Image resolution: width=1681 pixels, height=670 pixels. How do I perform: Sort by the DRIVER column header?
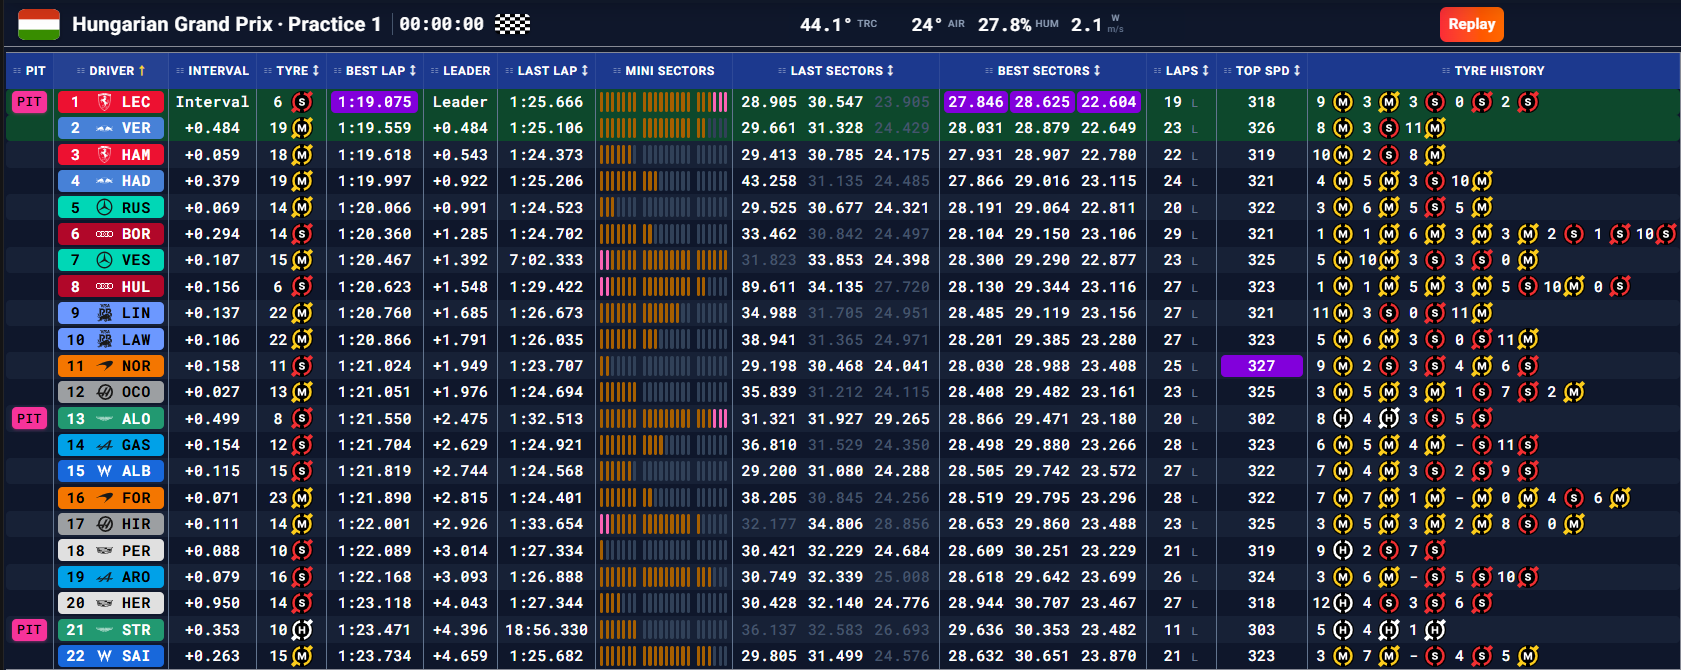111,71
